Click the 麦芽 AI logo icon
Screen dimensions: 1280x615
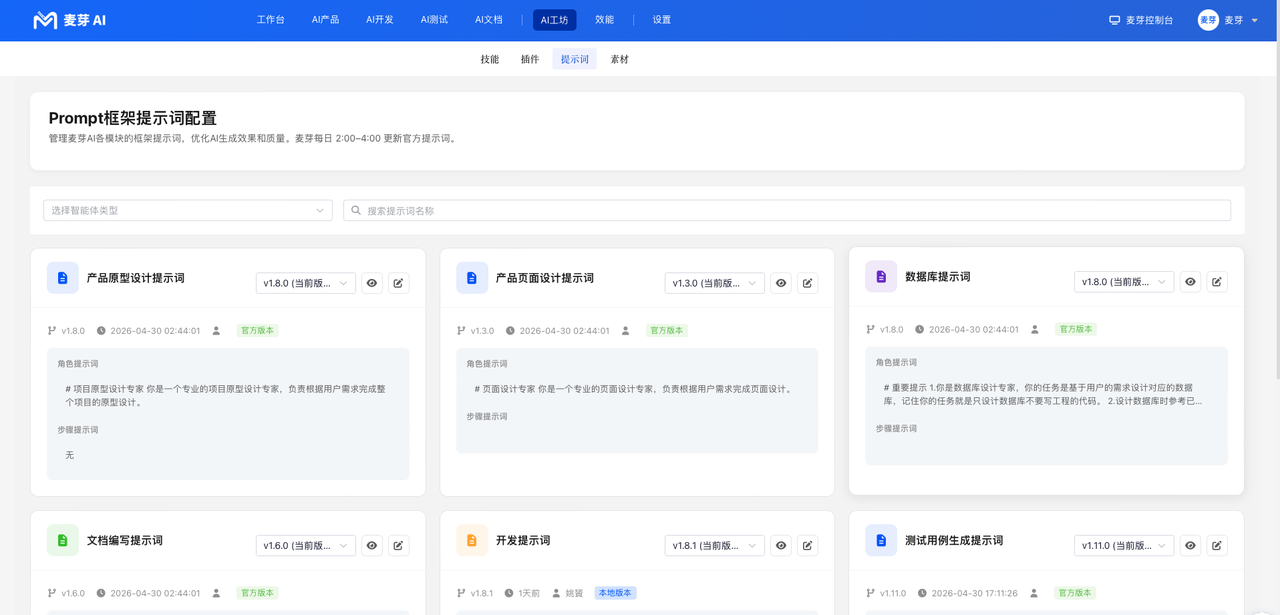coord(45,20)
